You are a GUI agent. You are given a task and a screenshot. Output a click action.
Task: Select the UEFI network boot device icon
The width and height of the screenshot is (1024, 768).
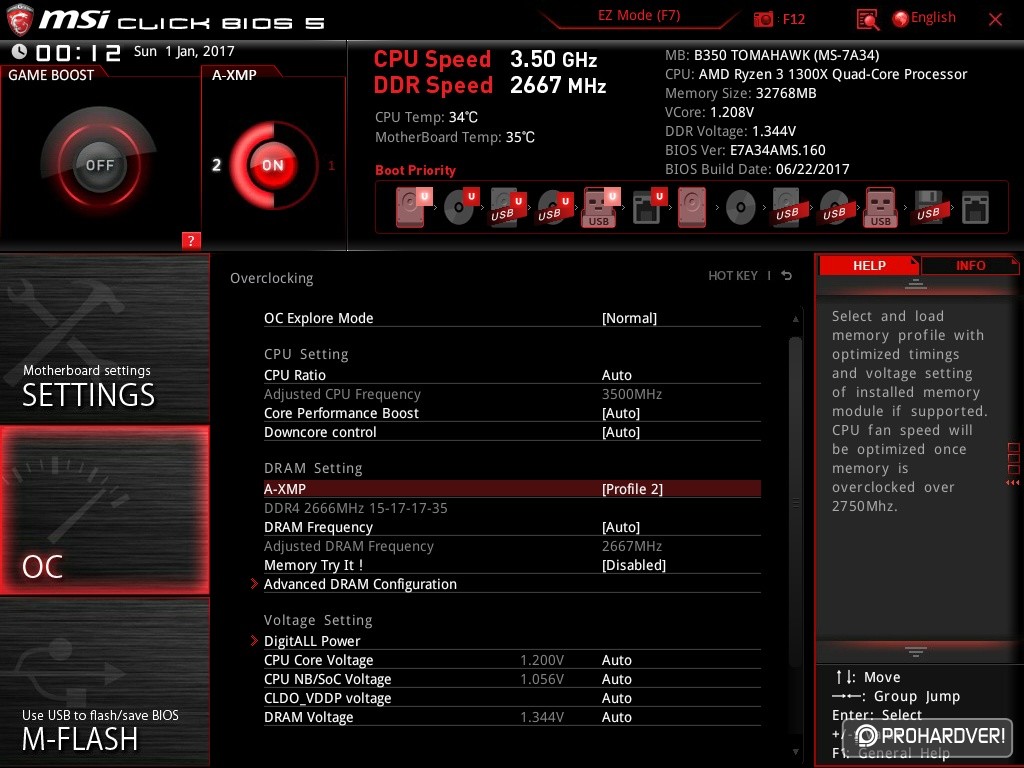coord(648,207)
